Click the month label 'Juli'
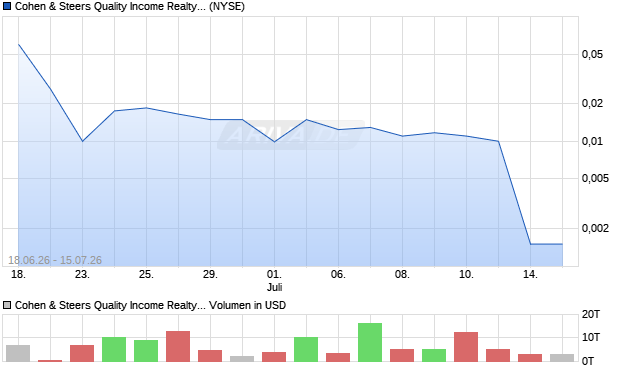620x371 pixels. tap(274, 287)
